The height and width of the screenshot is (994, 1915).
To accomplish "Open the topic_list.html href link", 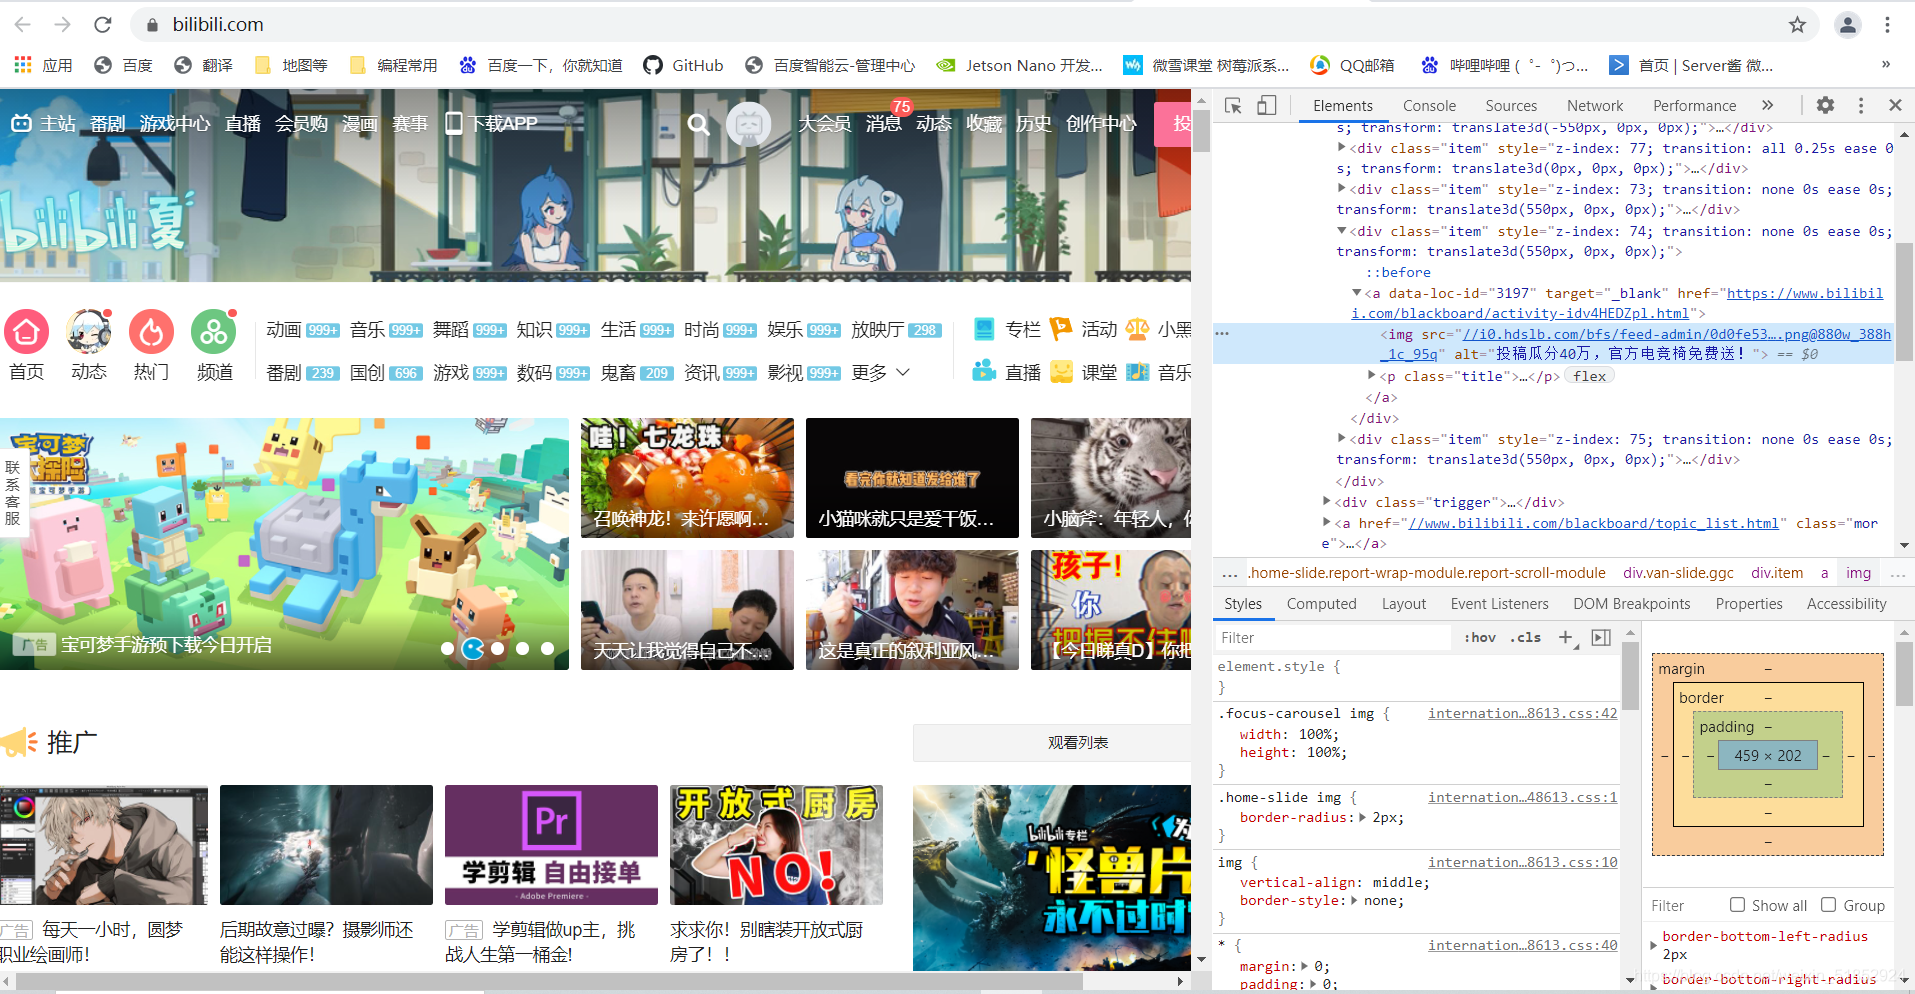I will click(x=1593, y=523).
